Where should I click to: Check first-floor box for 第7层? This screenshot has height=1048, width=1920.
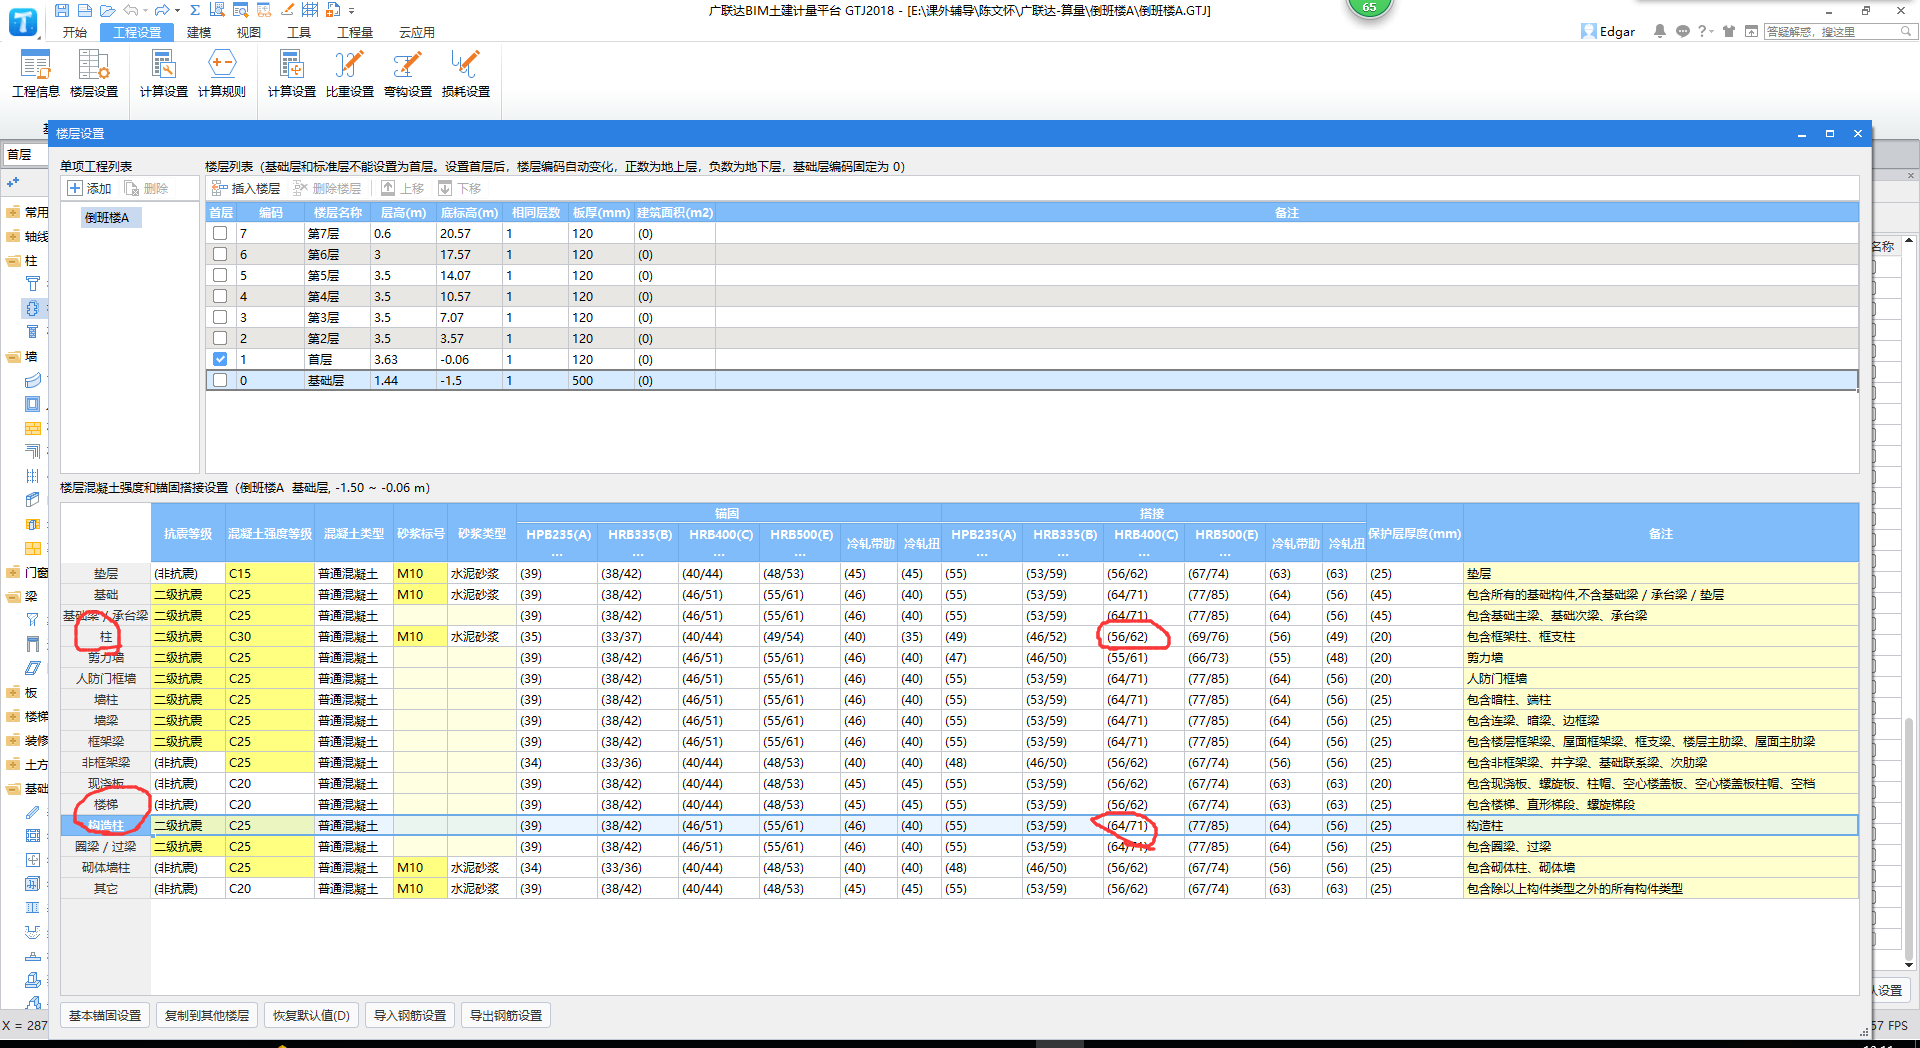click(220, 233)
